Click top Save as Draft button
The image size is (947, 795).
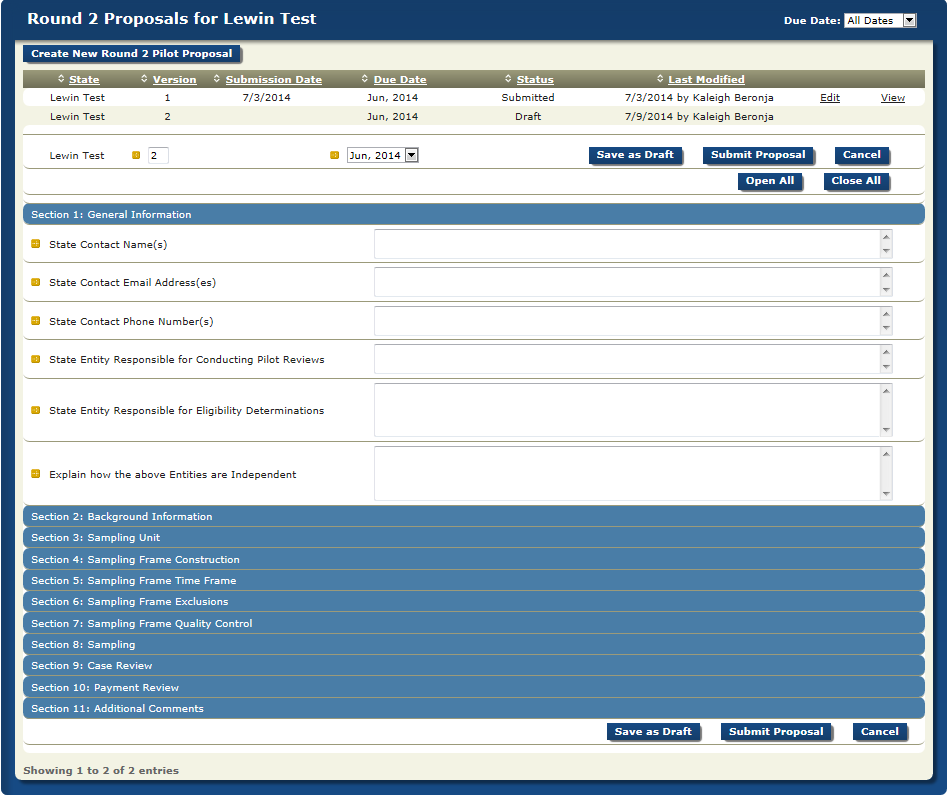coord(635,155)
